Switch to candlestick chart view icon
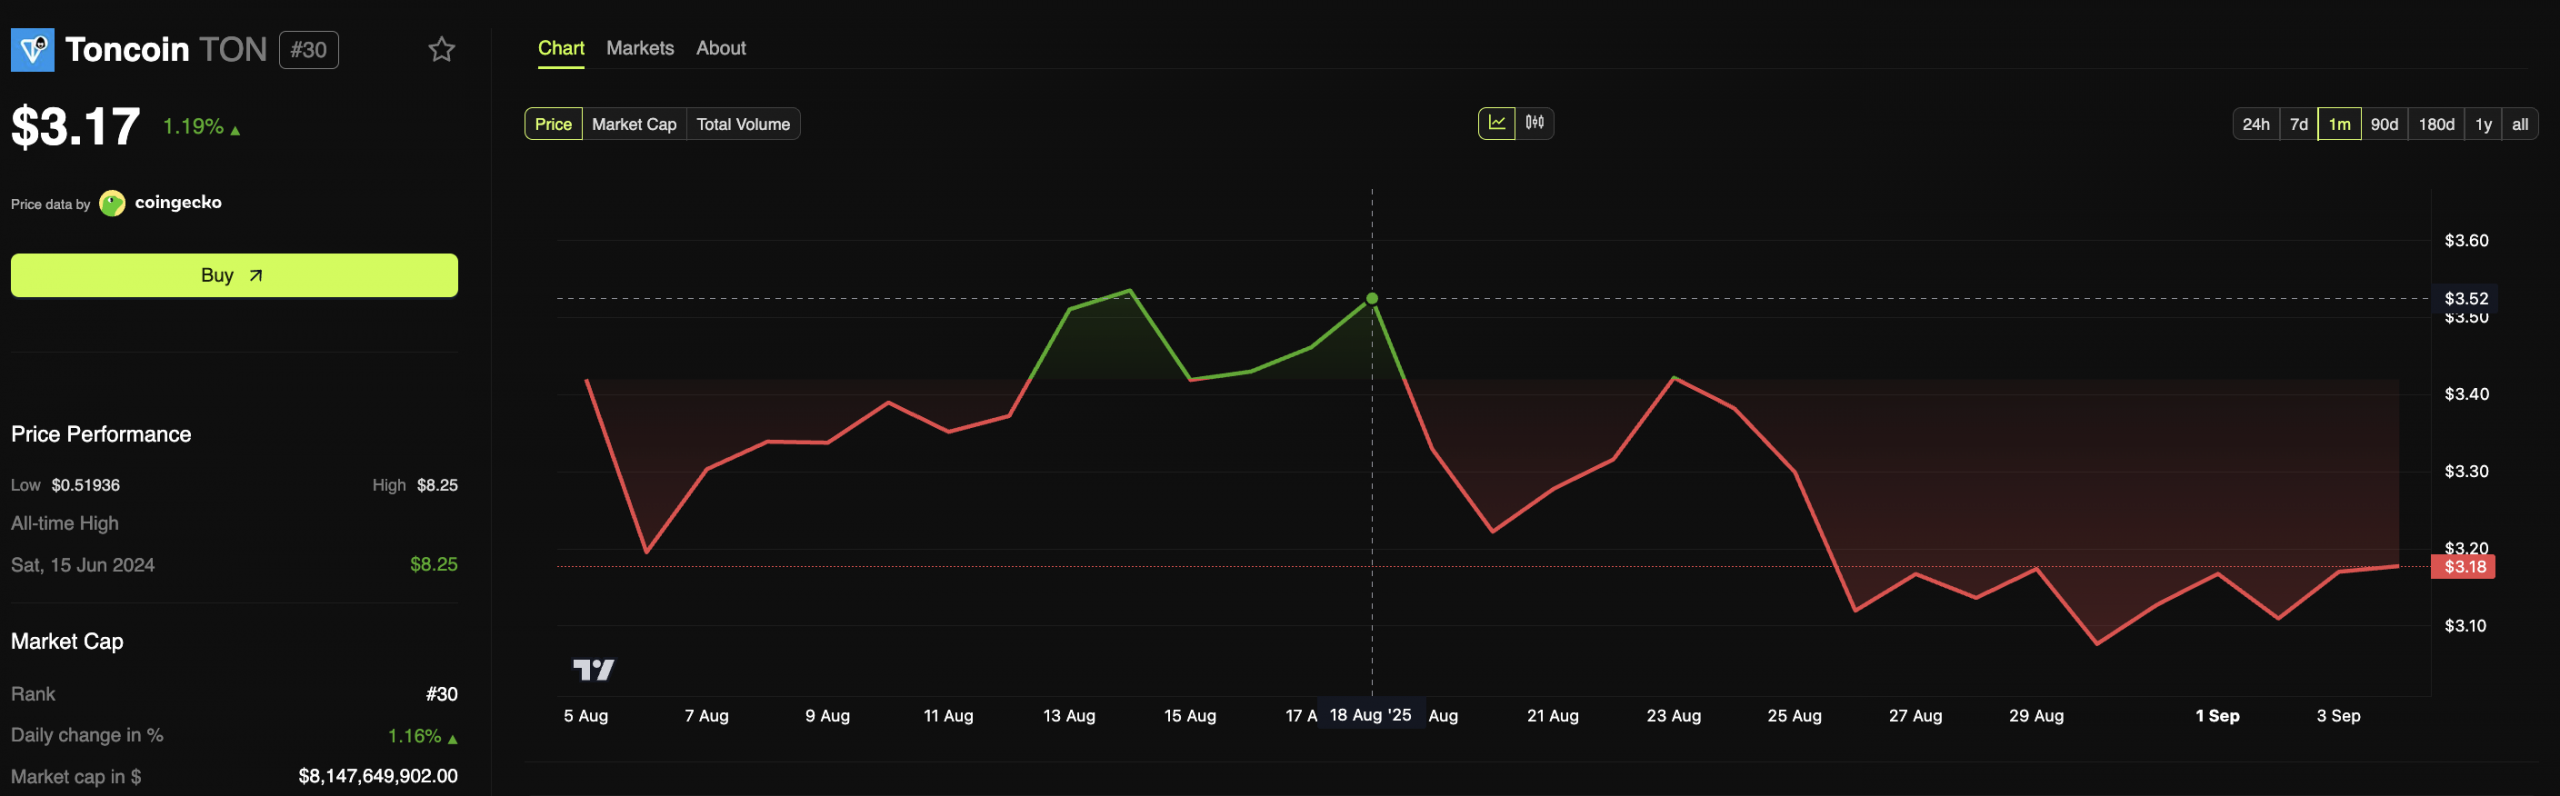 (1534, 123)
